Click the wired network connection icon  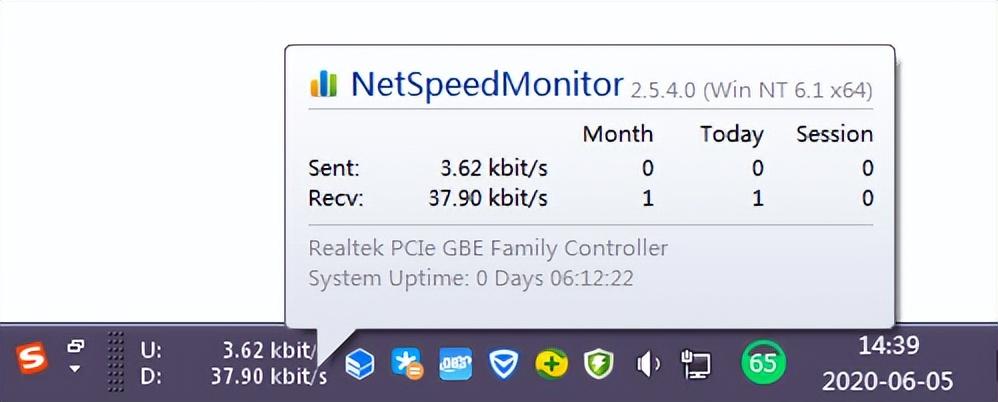[696, 364]
